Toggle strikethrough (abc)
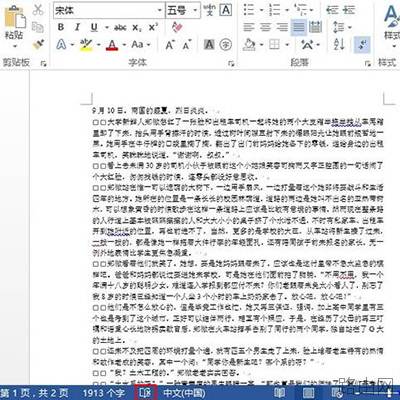This screenshot has height=400, width=400. pyautogui.click(x=120, y=27)
